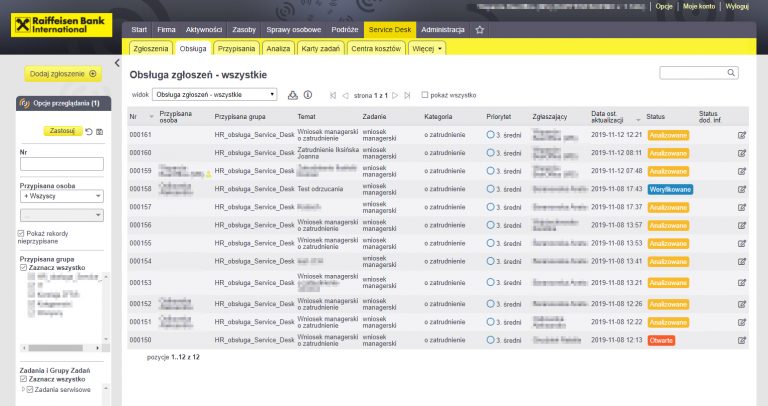Open the empty dropdown below Wszyscy

62,215
